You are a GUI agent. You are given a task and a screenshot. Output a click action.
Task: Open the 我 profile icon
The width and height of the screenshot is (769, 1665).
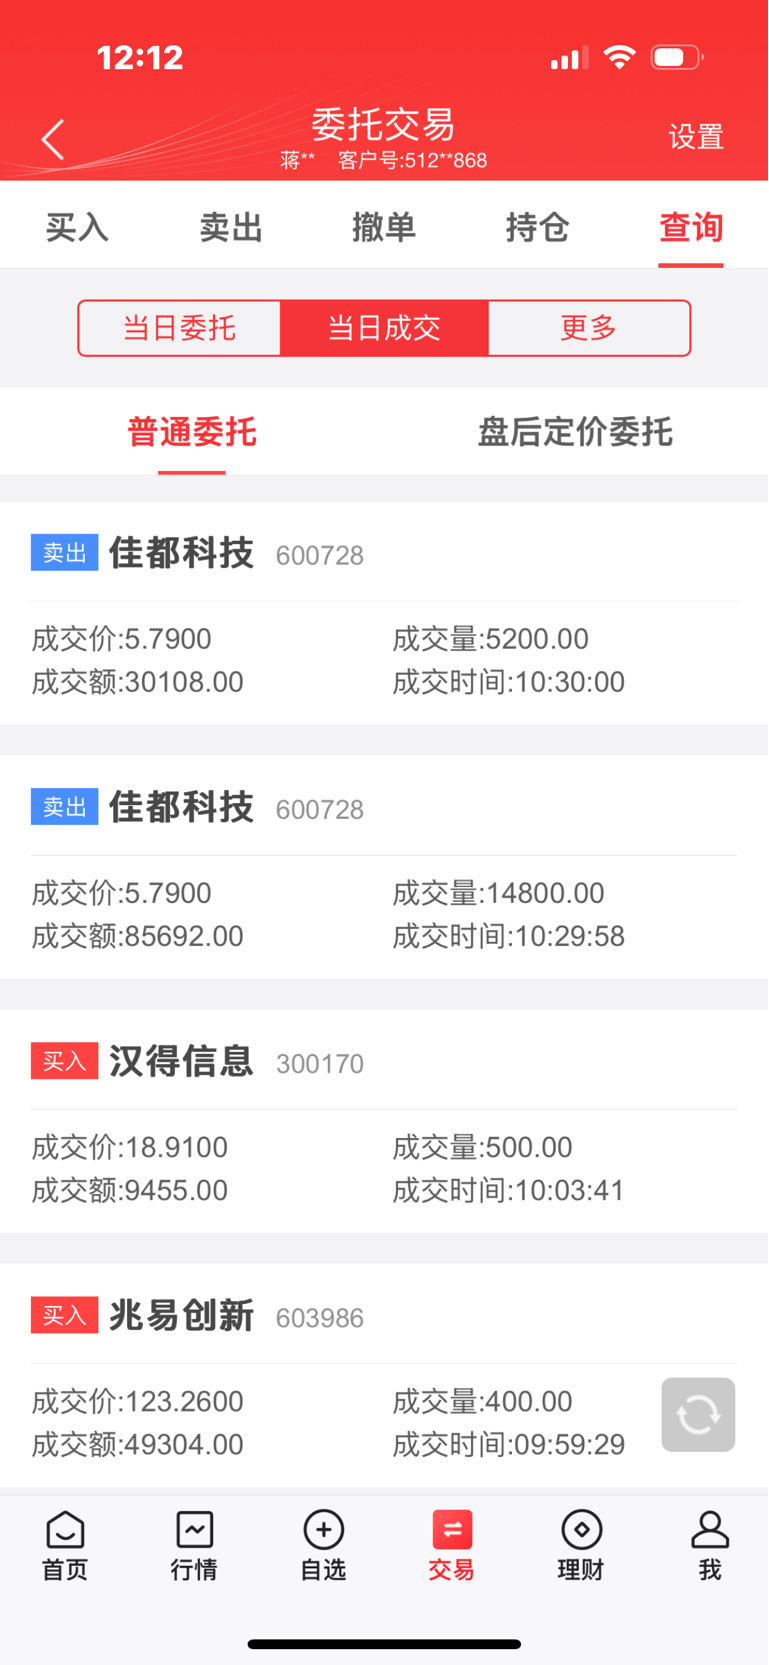[x=710, y=1530]
